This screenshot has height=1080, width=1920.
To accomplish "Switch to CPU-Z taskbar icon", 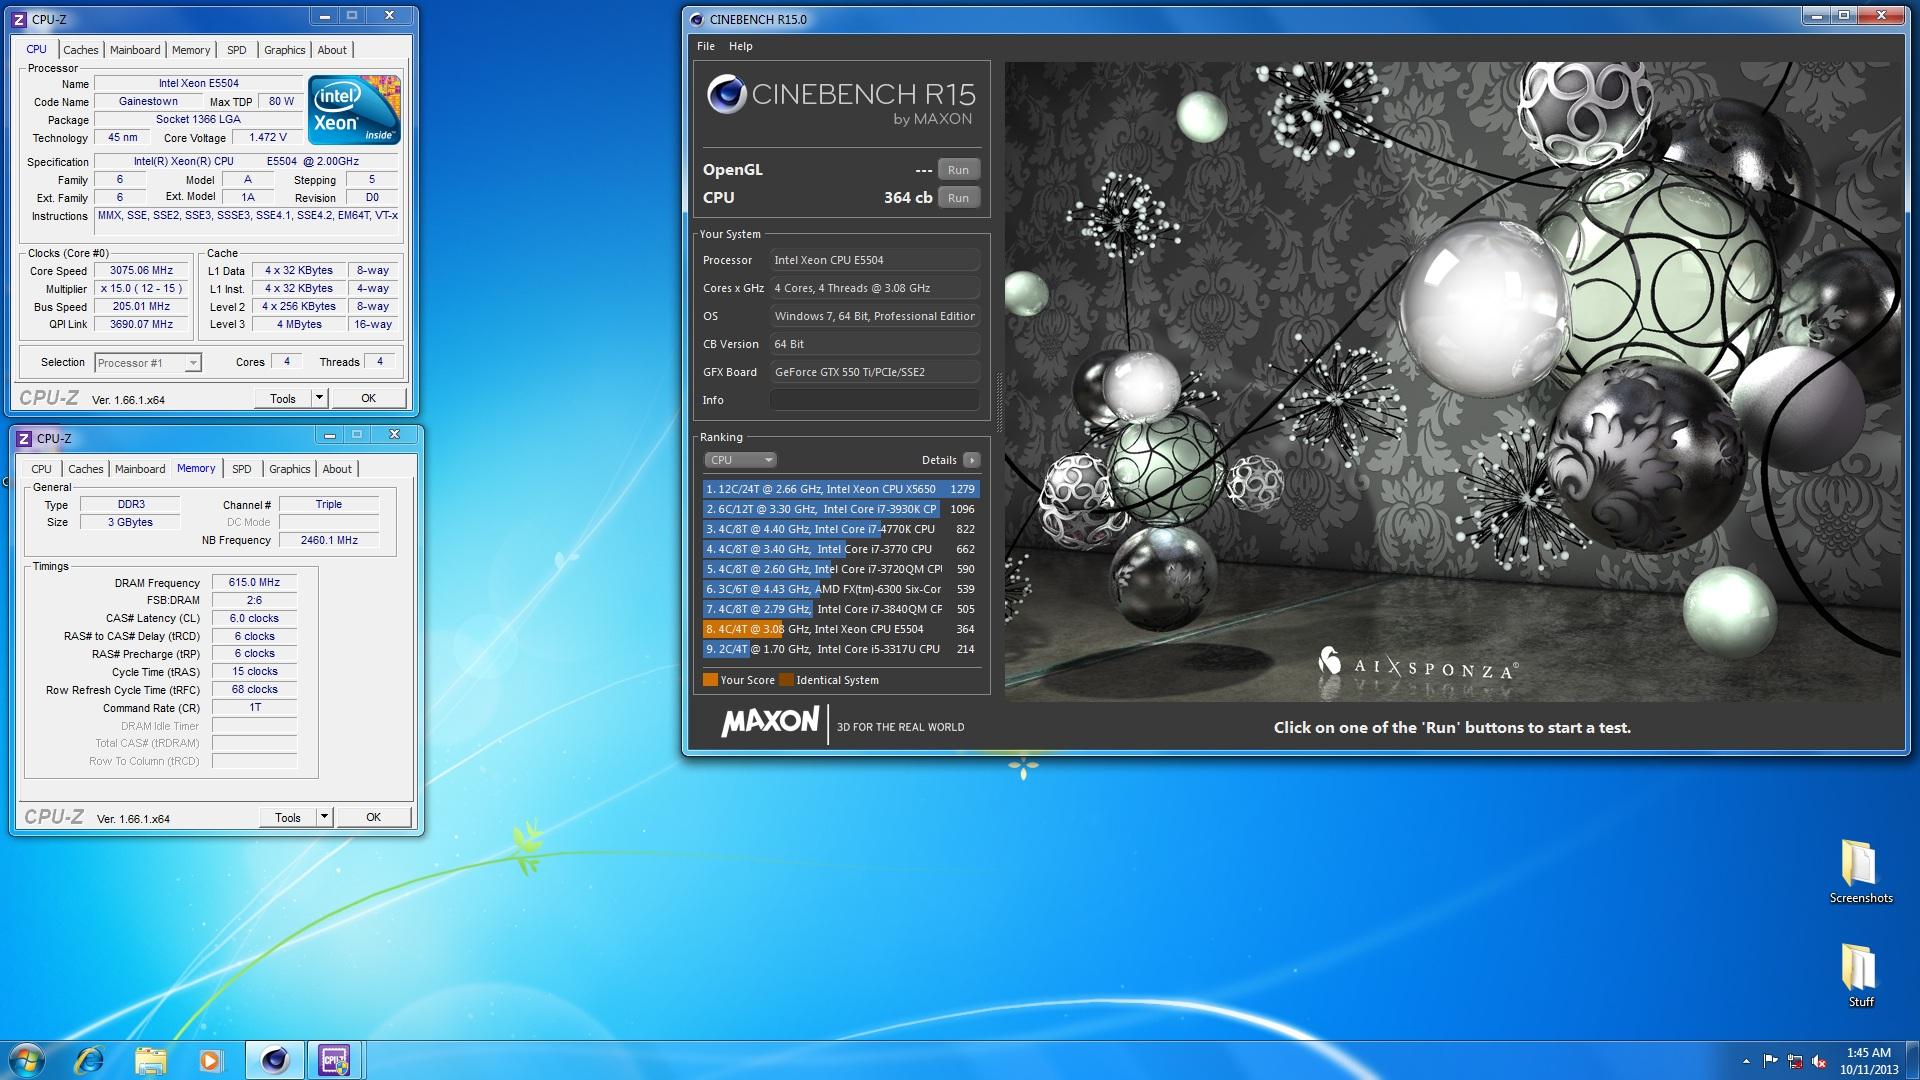I will (x=335, y=1060).
